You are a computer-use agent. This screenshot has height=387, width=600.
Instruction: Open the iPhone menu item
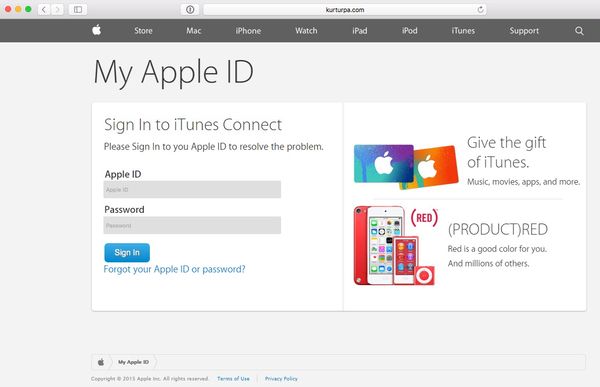click(x=248, y=31)
